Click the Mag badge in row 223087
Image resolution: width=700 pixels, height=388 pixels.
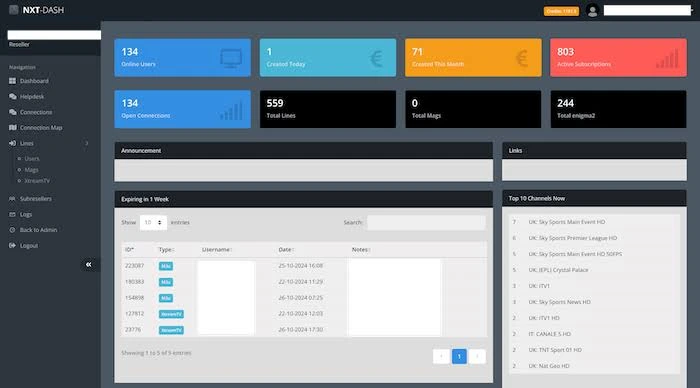tap(166, 266)
